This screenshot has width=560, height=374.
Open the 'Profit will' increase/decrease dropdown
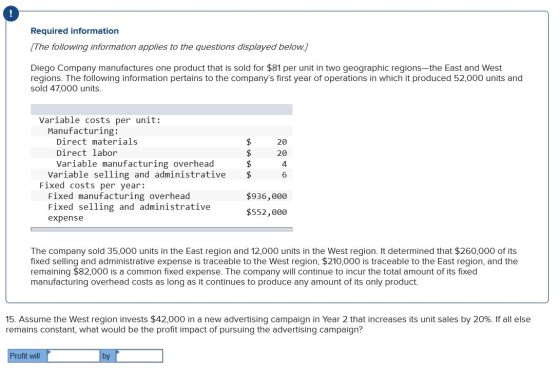tap(73, 356)
